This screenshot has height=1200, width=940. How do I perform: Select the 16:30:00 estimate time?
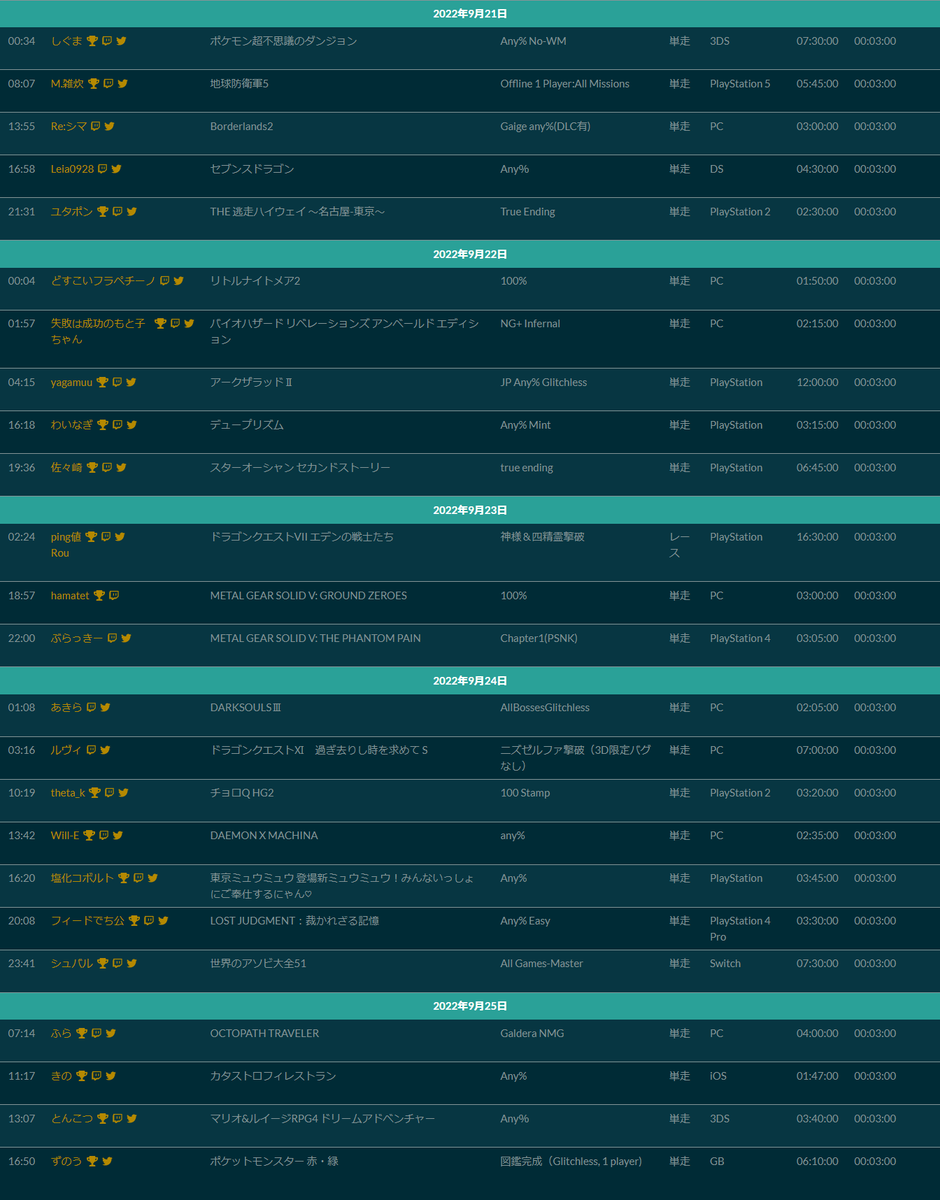tap(817, 537)
